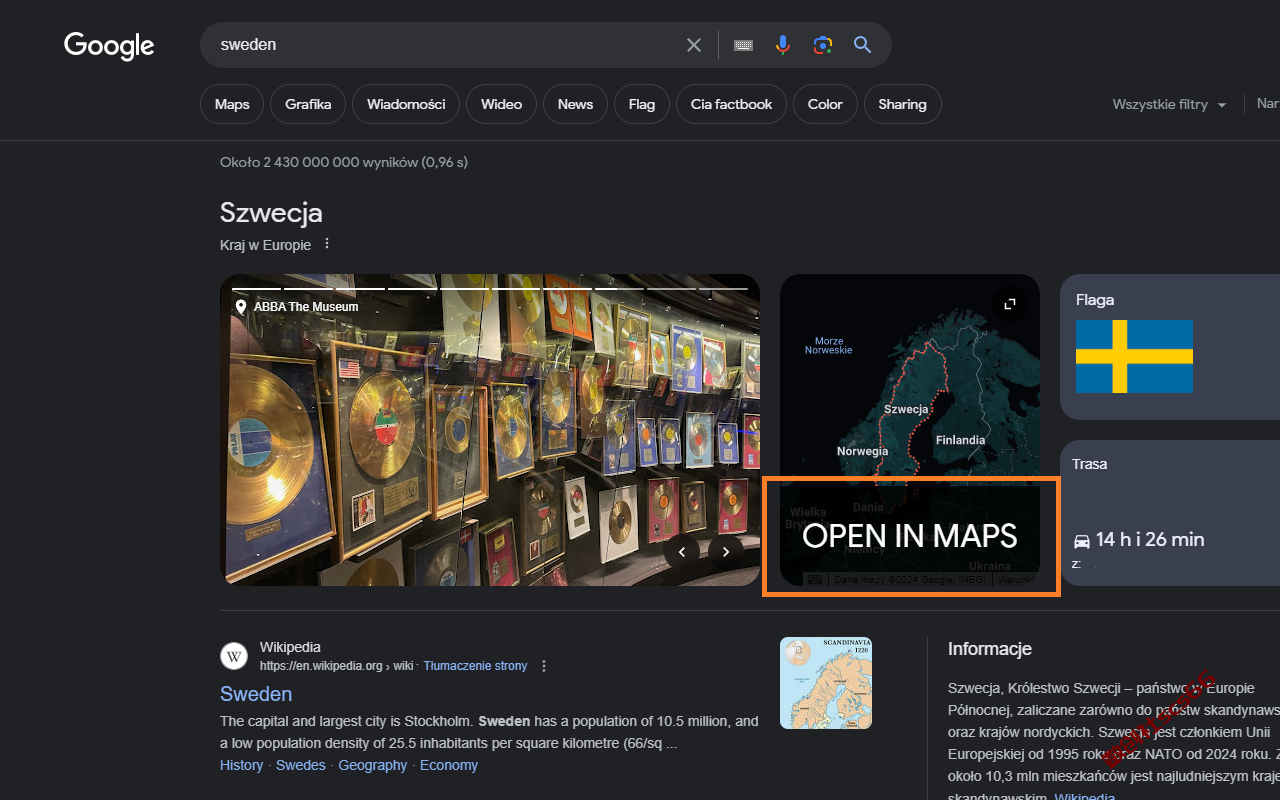
Task: Open the Sweden Wikipedia result title
Action: point(256,694)
